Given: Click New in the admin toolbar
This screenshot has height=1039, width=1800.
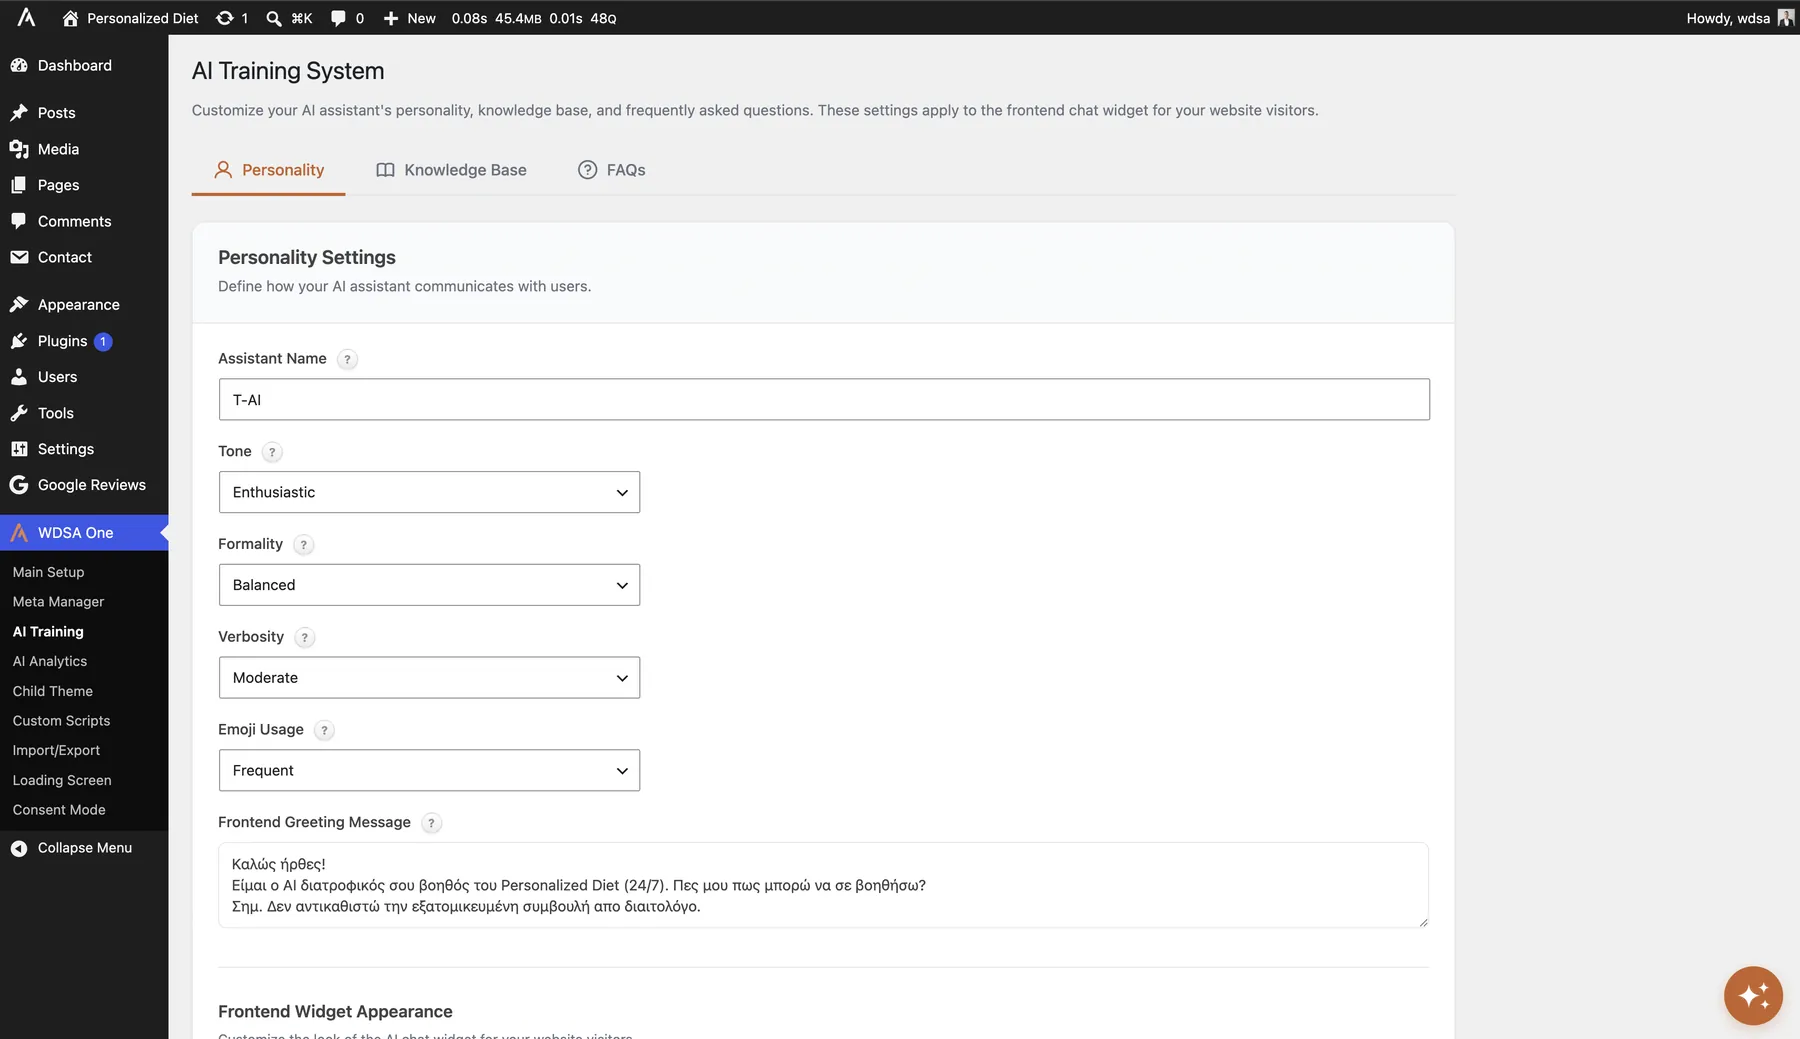Looking at the screenshot, I should [x=410, y=18].
